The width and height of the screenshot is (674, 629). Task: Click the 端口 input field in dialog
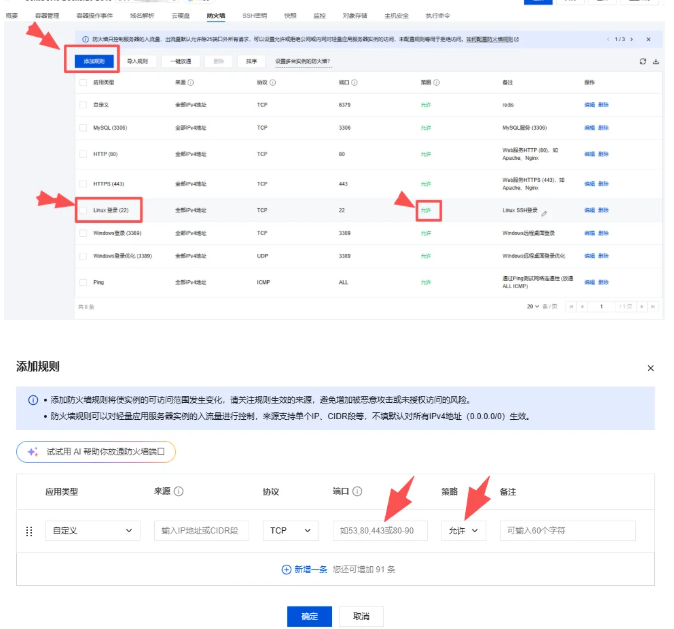click(380, 531)
